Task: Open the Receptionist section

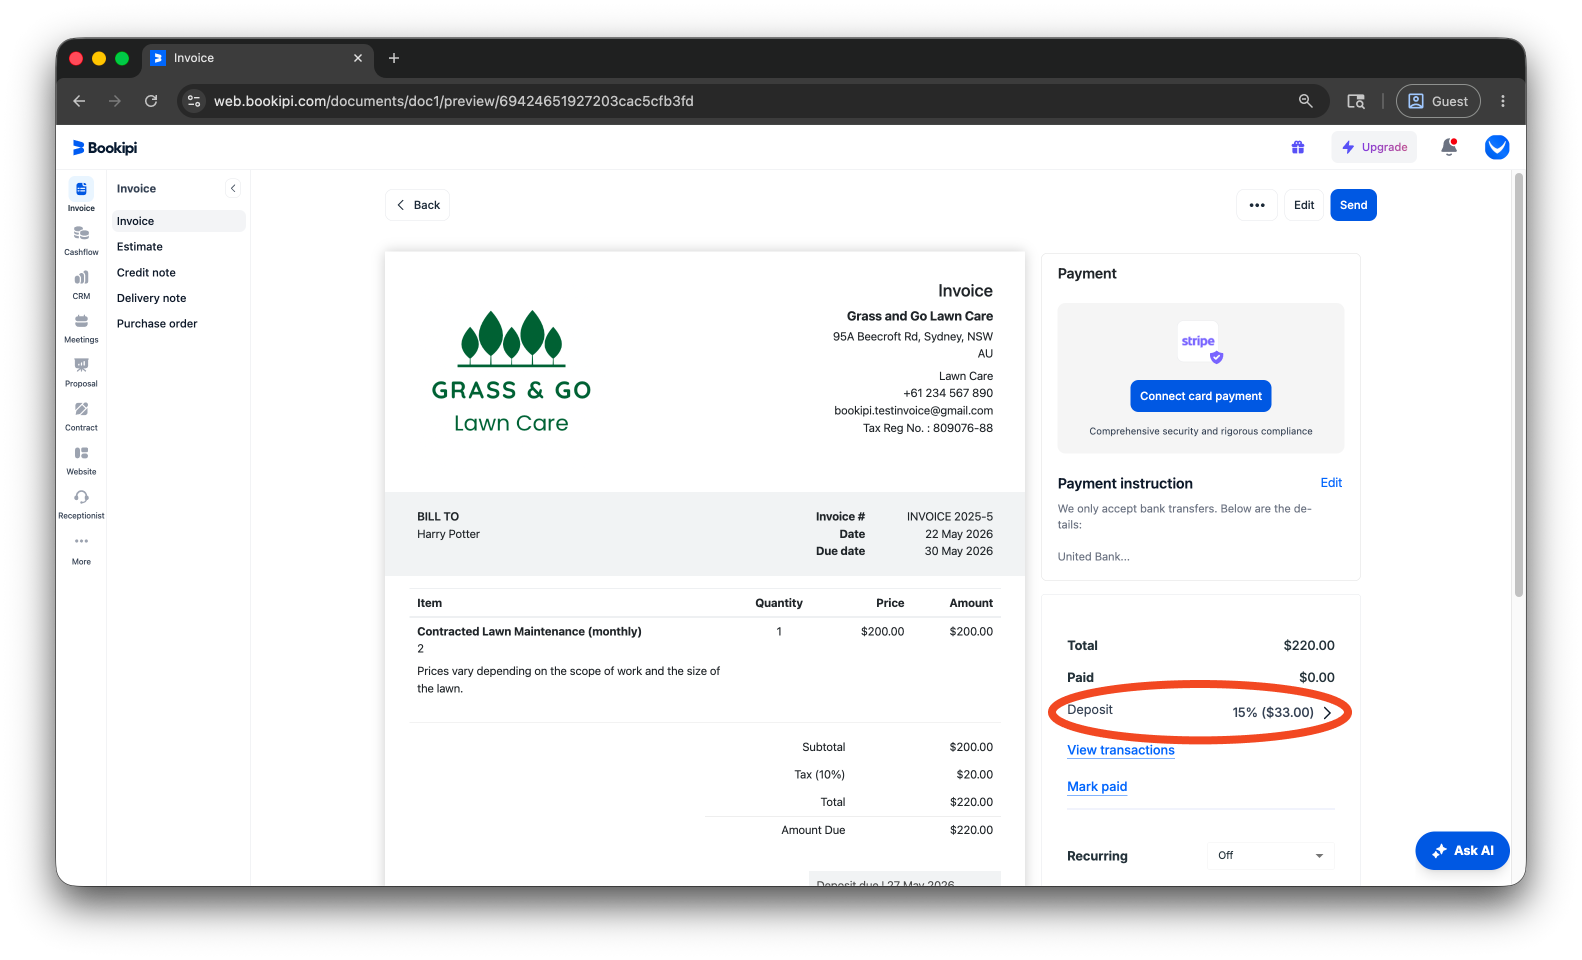Action: coord(81,504)
